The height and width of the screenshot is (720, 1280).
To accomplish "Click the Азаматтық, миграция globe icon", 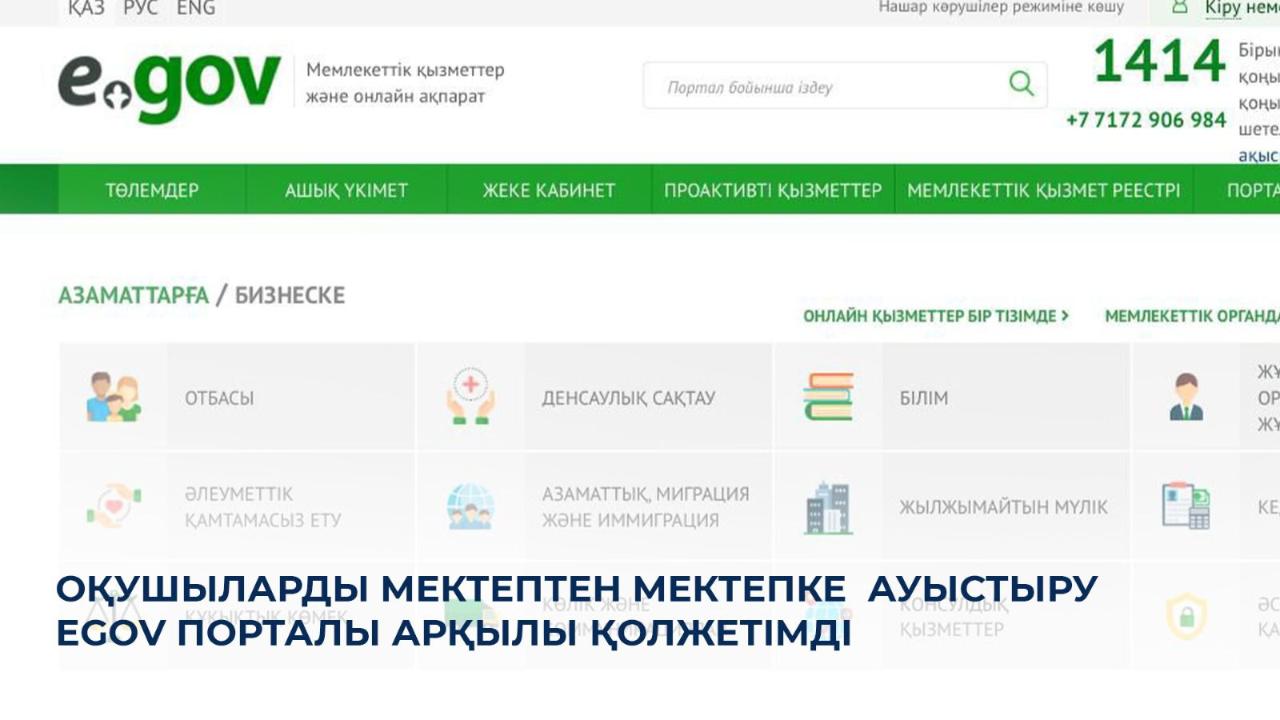I will 470,507.
